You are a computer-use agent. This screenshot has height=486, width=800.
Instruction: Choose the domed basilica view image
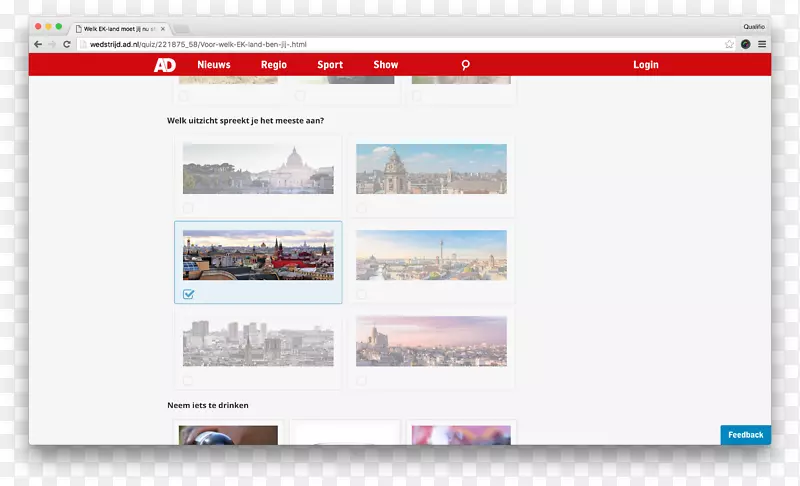pyautogui.click(x=258, y=169)
